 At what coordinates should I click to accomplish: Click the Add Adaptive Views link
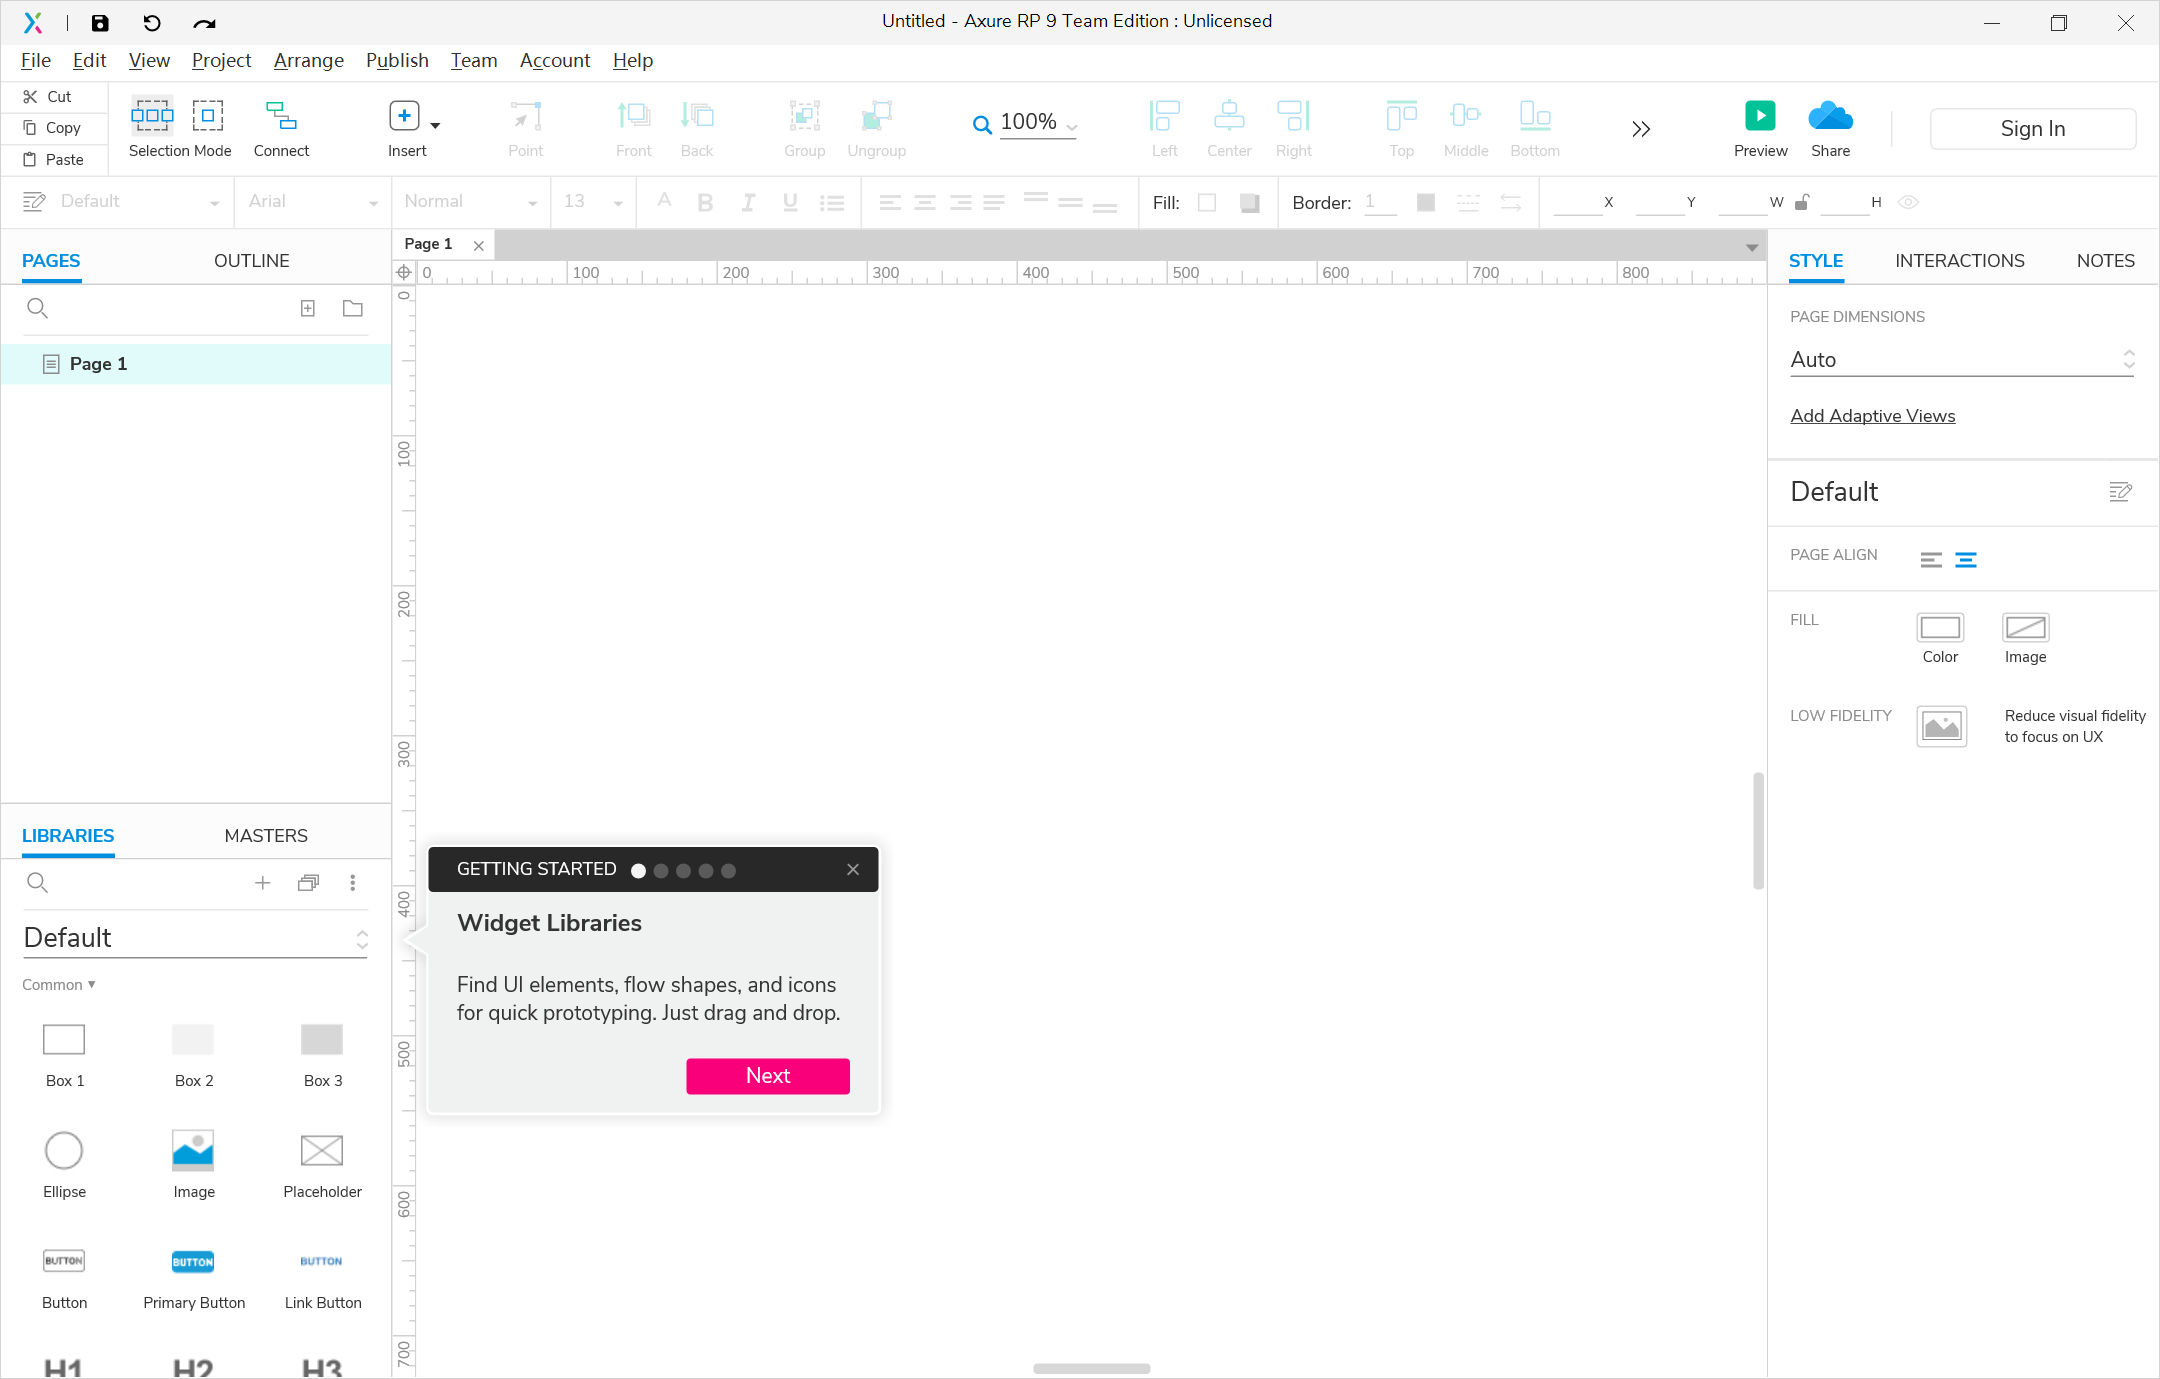point(1872,415)
